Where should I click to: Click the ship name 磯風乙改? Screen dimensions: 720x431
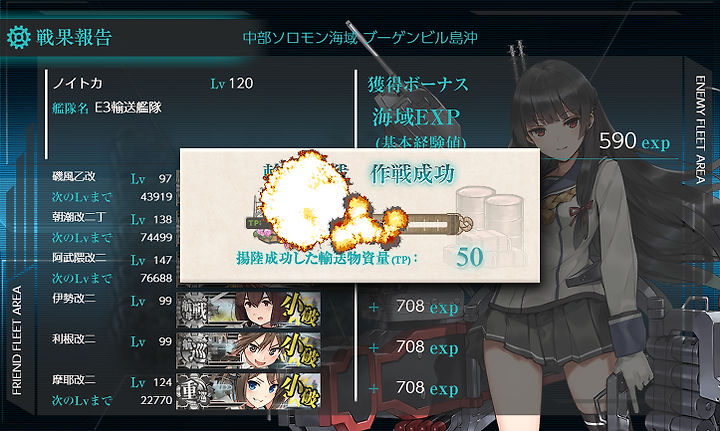pyautogui.click(x=73, y=176)
